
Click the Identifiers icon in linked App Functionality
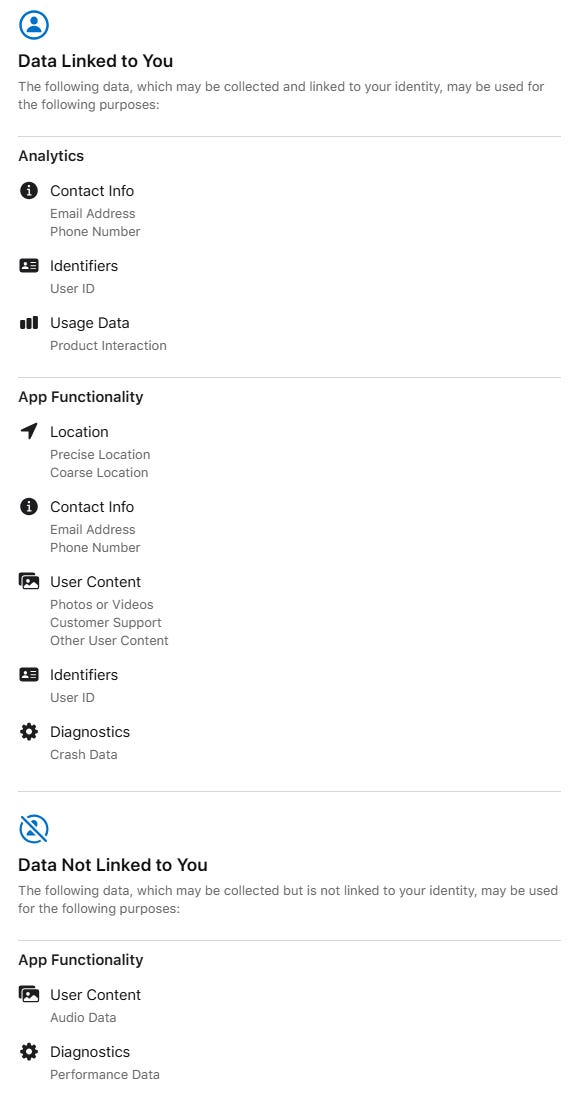pyautogui.click(x=29, y=674)
